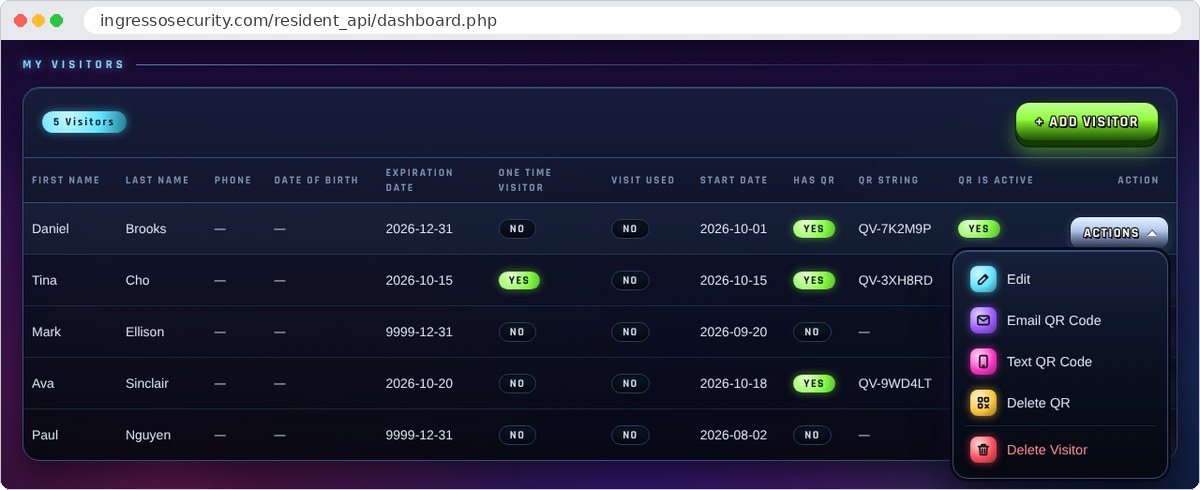Click the blue pencil Edit icon
The image size is (1200, 490).
click(x=983, y=279)
